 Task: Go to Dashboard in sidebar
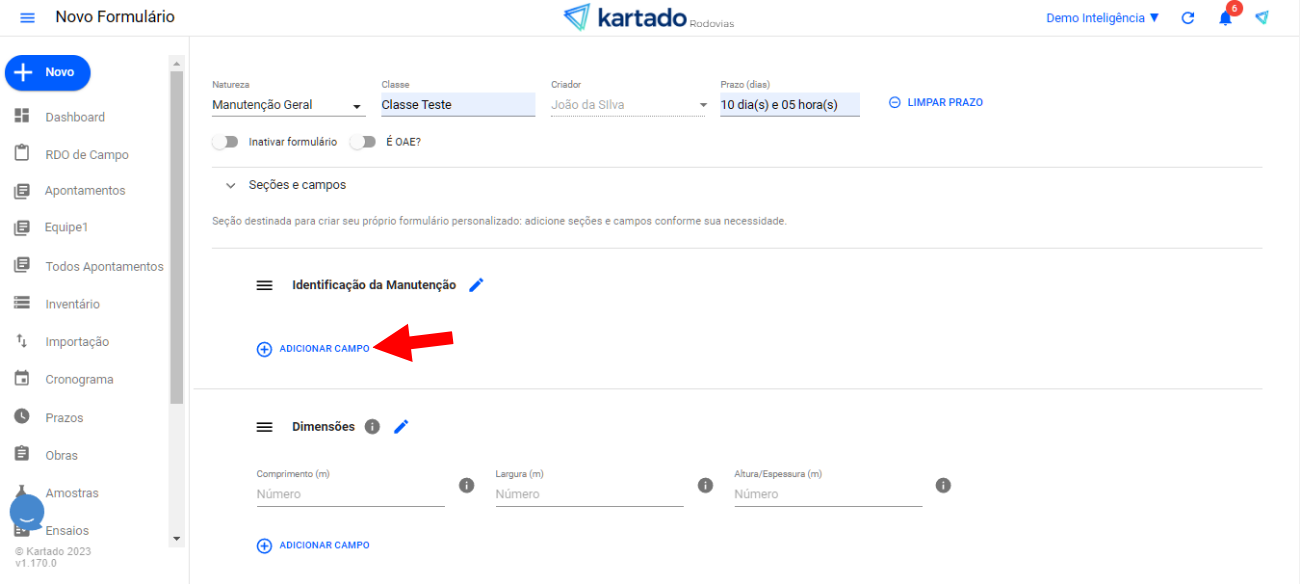pyautogui.click(x=74, y=117)
